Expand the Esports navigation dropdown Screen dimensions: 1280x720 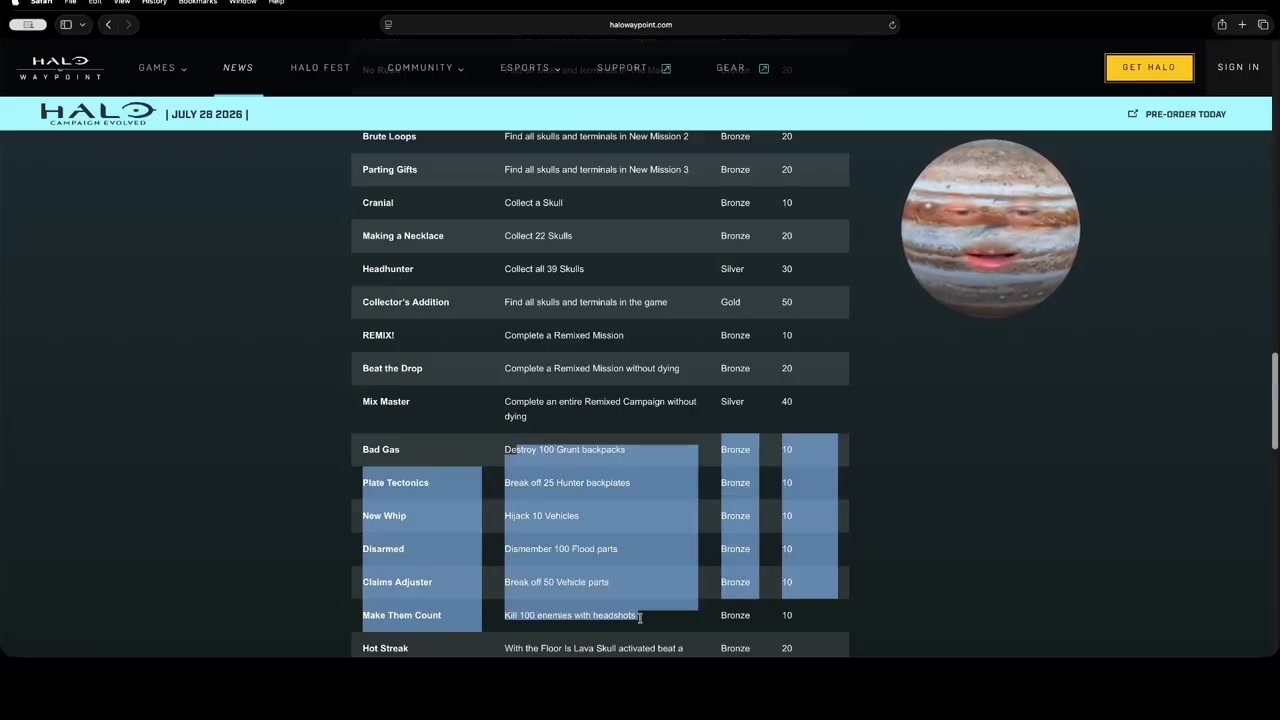pos(530,68)
